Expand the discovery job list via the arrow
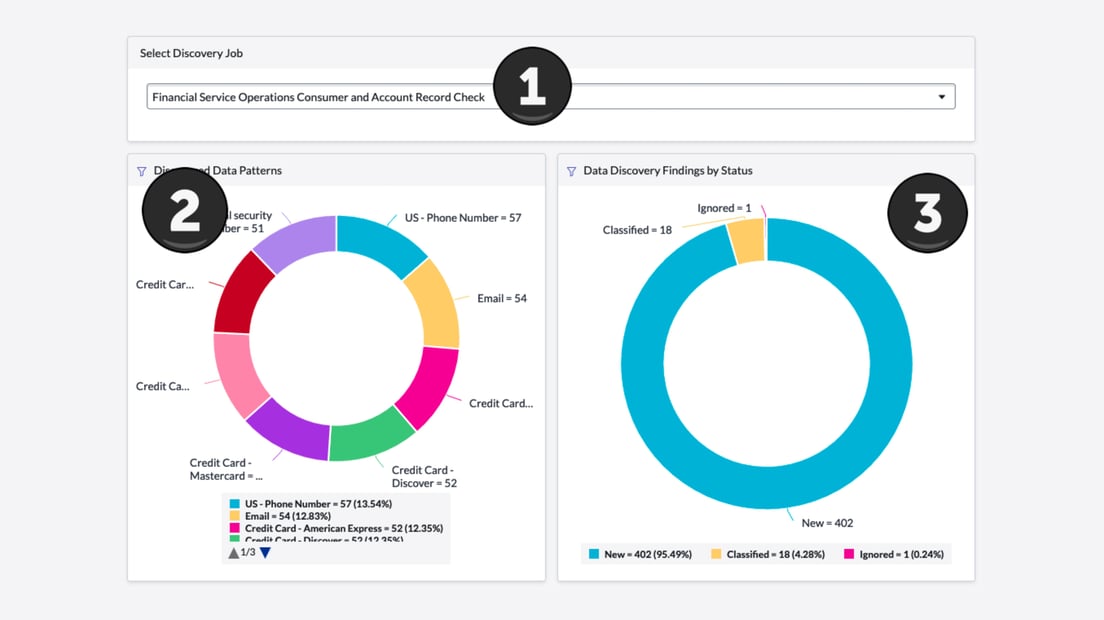Image resolution: width=1104 pixels, height=620 pixels. 941,96
